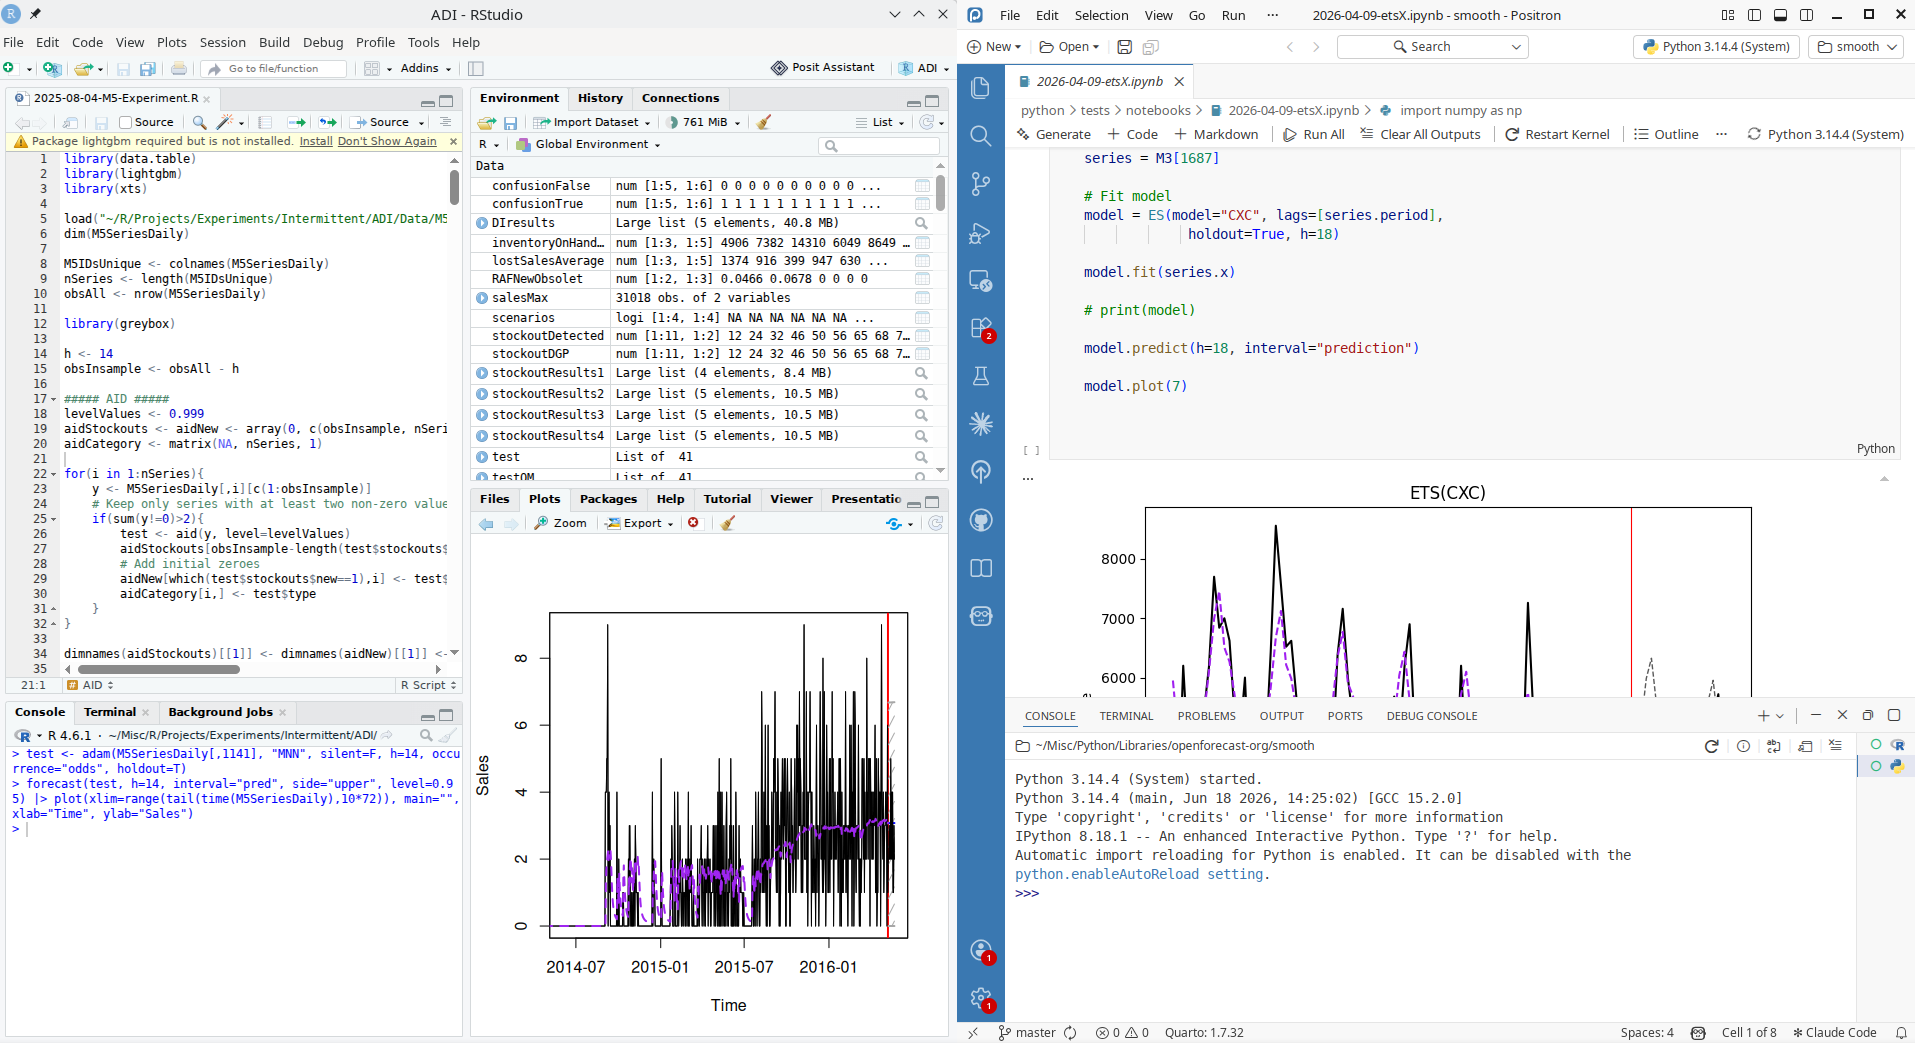The width and height of the screenshot is (1915, 1043).
Task: Click Posit Assistant button in RStudio
Action: coord(823,67)
